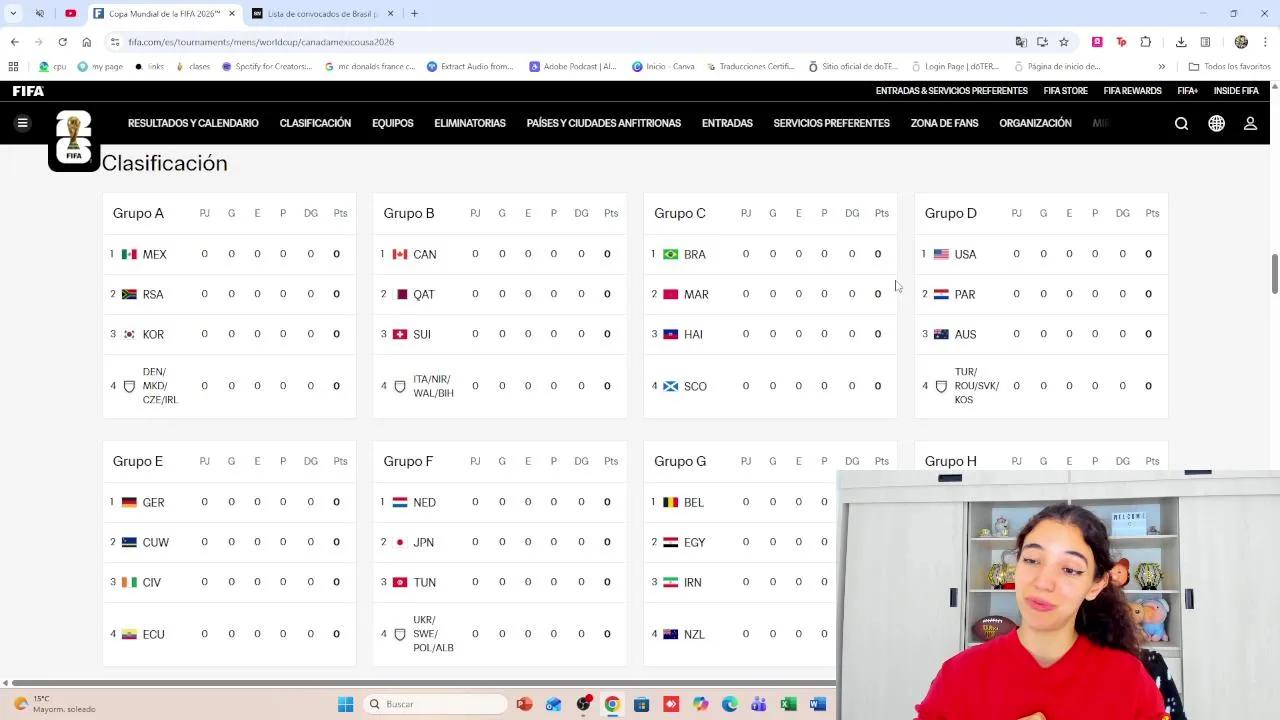1280x720 pixels.
Task: Click the FIFA logo in the top bar
Action: [x=28, y=91]
